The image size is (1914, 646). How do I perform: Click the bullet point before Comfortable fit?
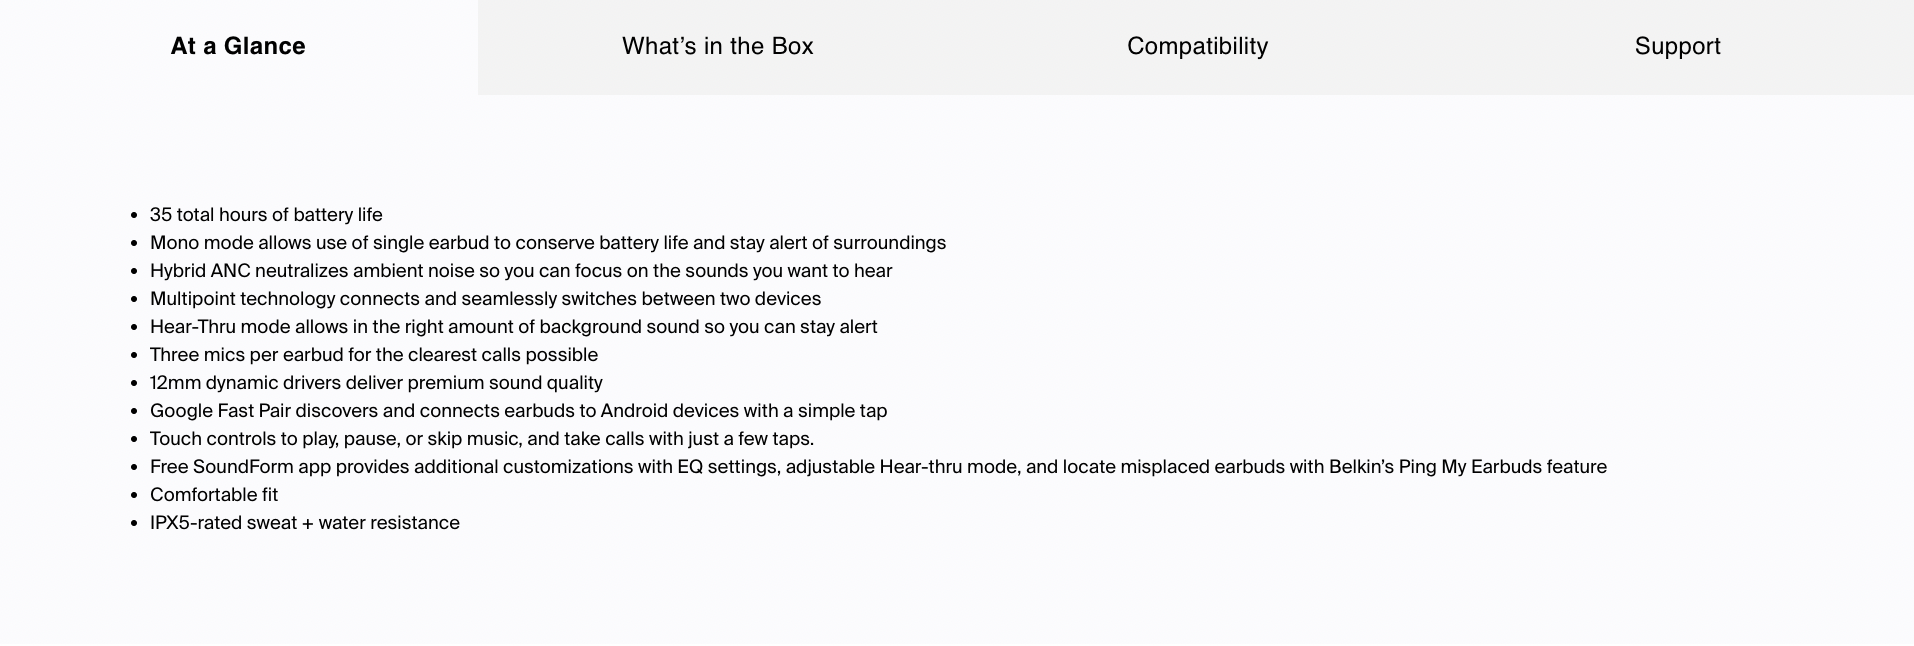click(x=134, y=496)
